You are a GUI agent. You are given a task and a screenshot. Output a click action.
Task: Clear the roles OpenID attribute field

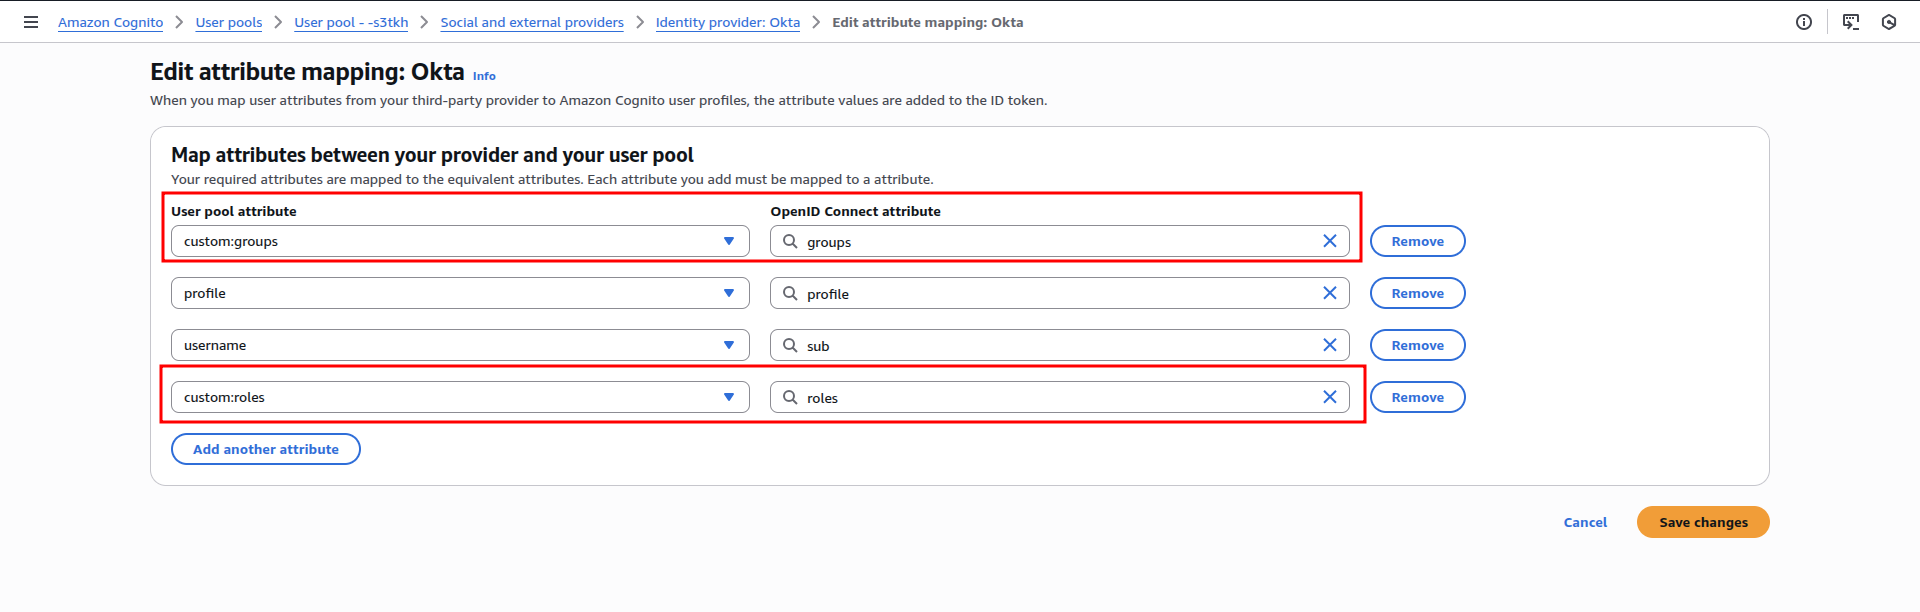[x=1330, y=397]
